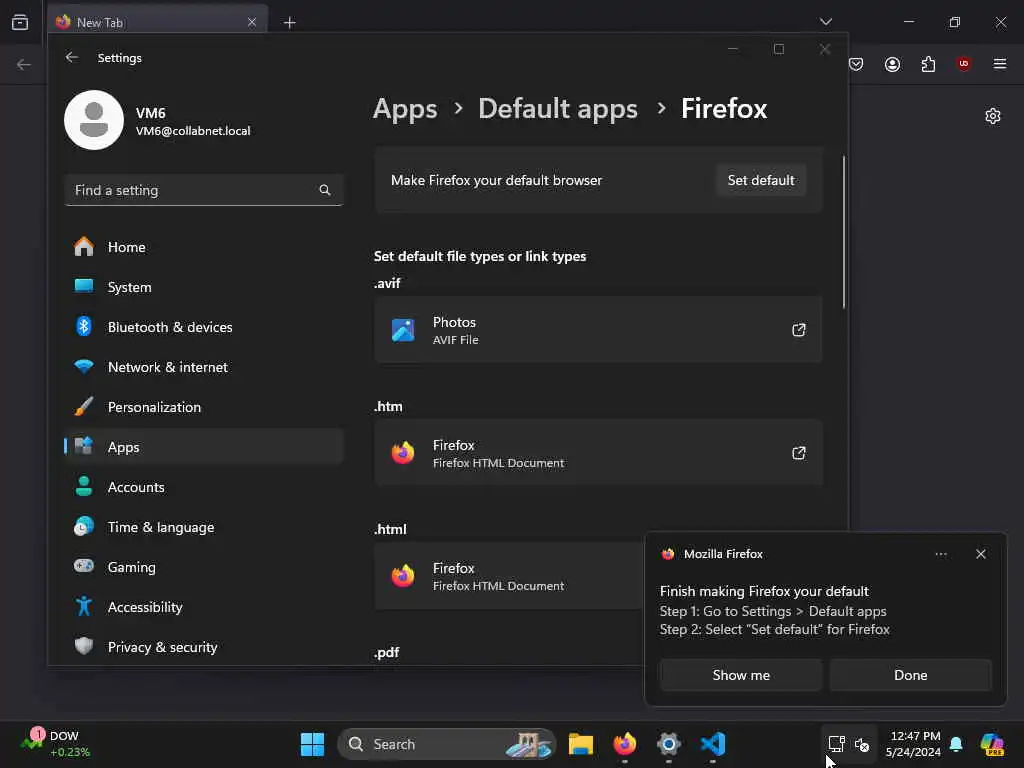The image size is (1024, 768).
Task: Go to Apps breadcrumb
Action: [405, 108]
